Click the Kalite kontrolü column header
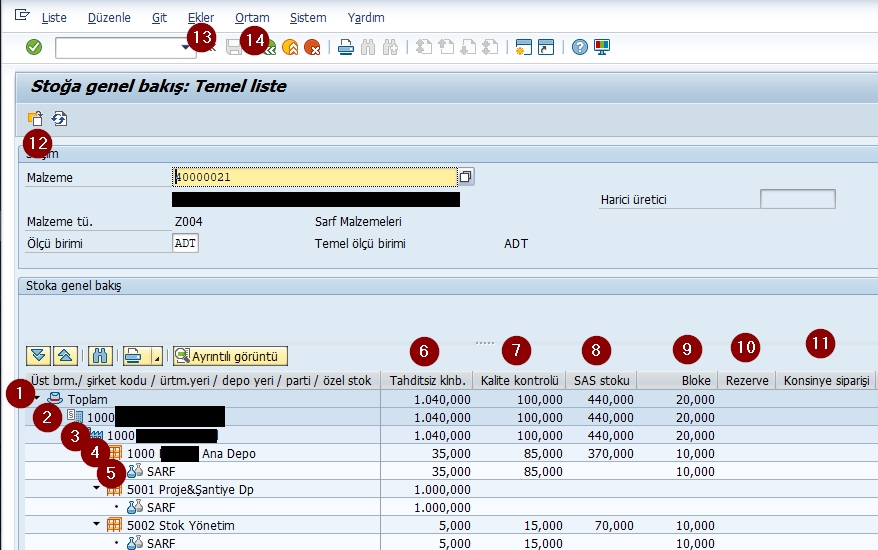Viewport: 878px width, 550px height. click(517, 381)
